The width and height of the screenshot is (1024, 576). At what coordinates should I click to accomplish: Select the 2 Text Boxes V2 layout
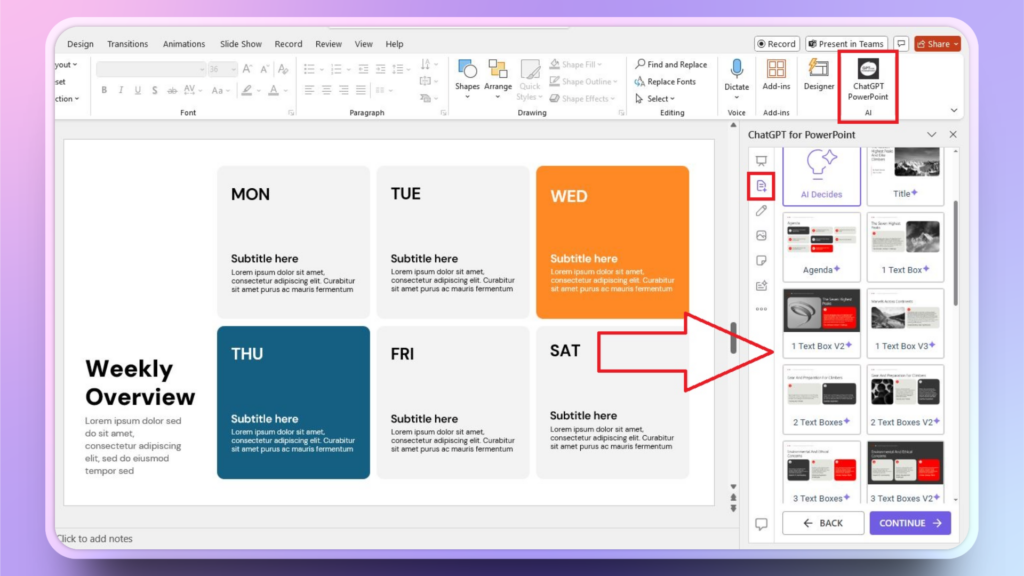click(904, 399)
